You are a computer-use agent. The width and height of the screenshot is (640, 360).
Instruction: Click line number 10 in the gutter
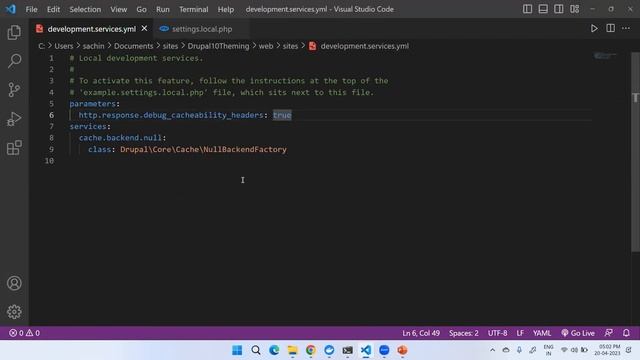(x=49, y=161)
